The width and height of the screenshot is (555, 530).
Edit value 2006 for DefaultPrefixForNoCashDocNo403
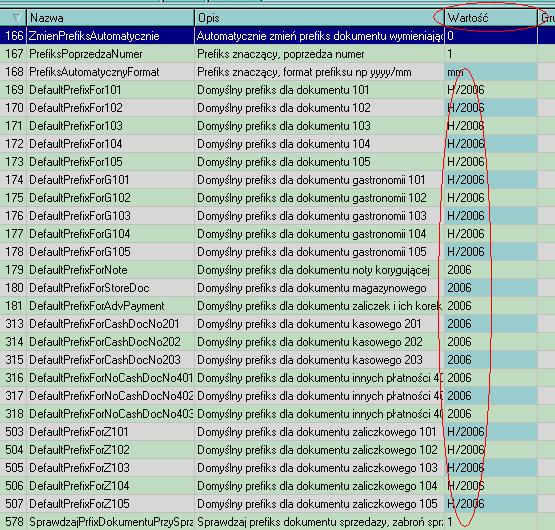pyautogui.click(x=491, y=414)
